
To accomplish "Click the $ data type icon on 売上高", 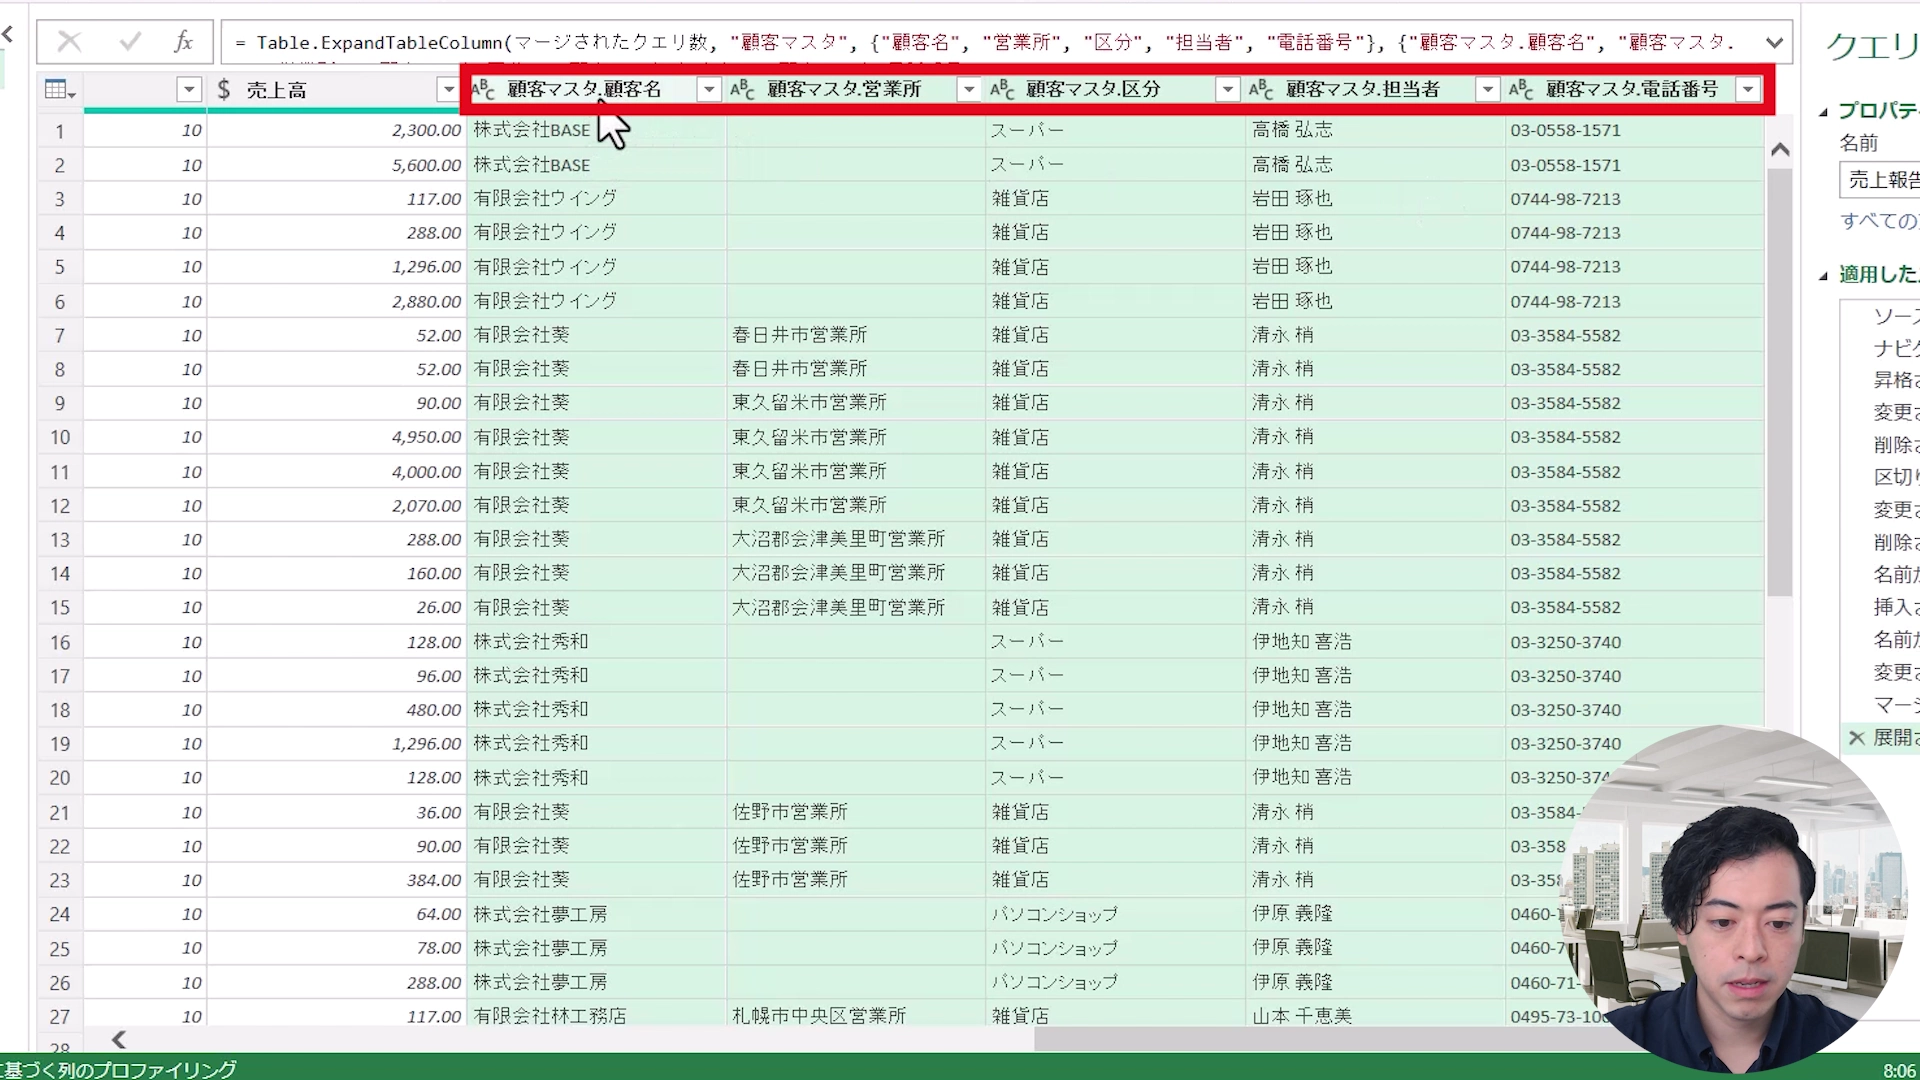I will tap(222, 88).
